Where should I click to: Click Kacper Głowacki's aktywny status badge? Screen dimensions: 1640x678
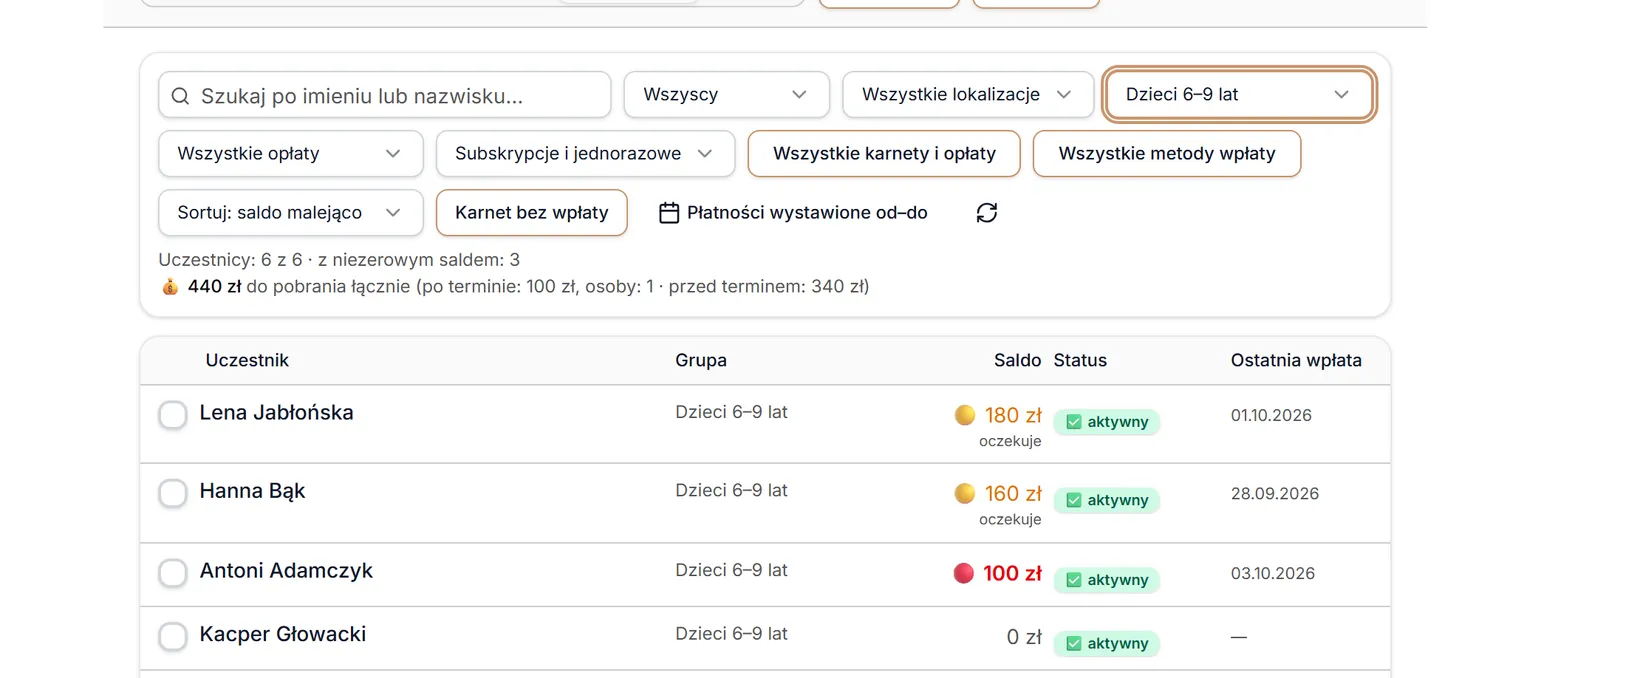point(1107,643)
